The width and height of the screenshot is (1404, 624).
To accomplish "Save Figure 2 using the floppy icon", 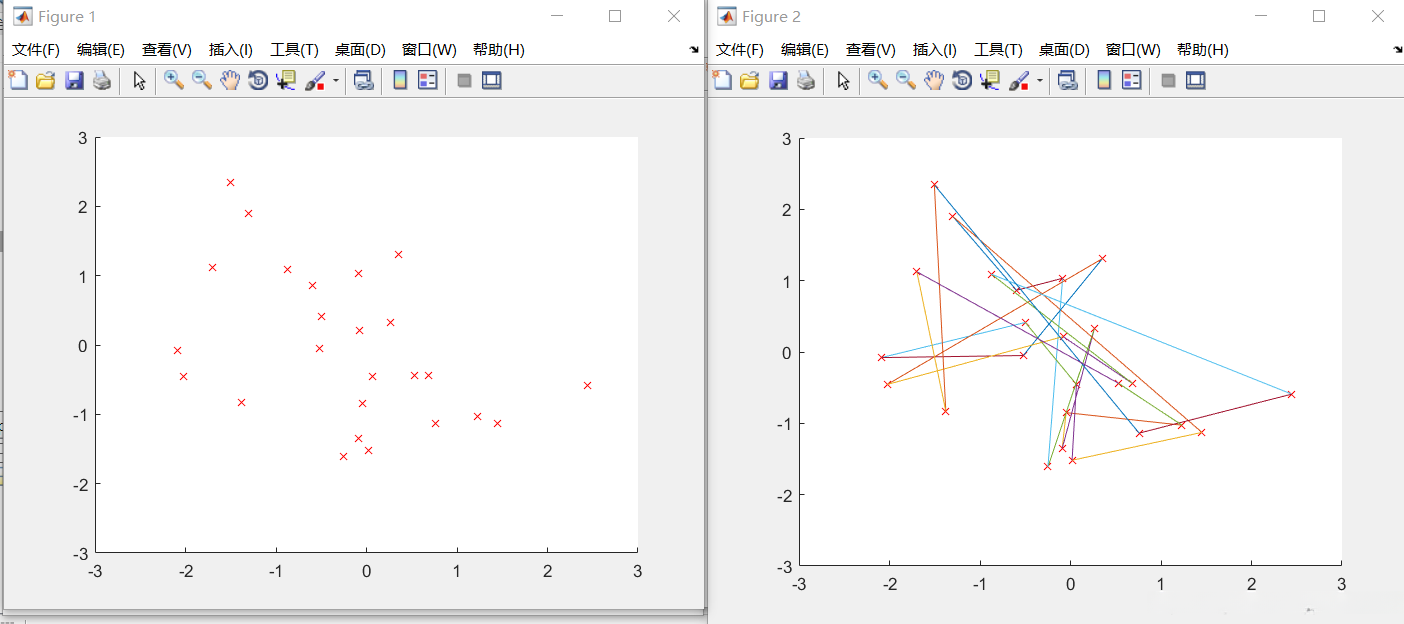I will coord(778,81).
